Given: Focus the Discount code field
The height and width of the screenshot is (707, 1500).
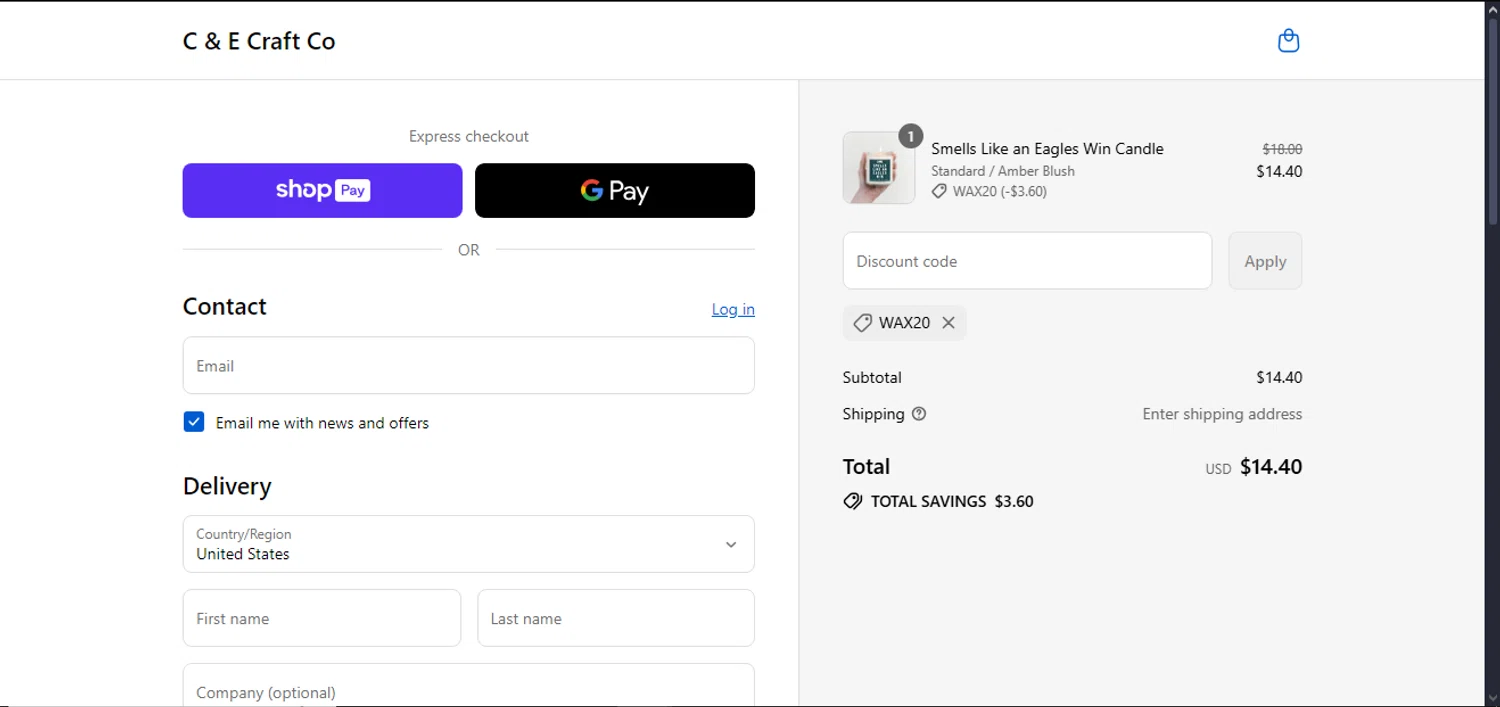Looking at the screenshot, I should (x=1028, y=261).
